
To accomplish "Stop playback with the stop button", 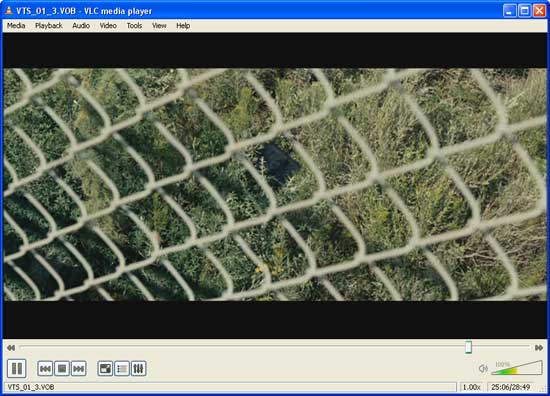I will [x=62, y=369].
